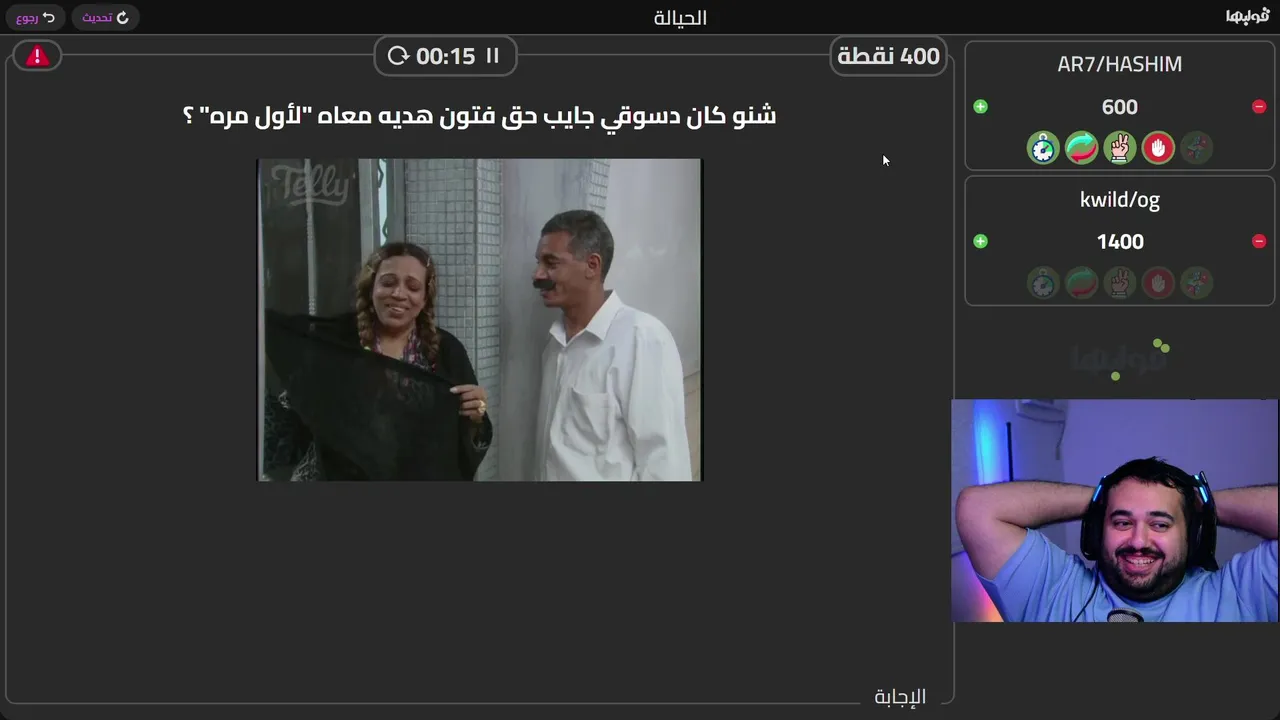Click the kwild/og team name
This screenshot has height=720, width=1280.
click(x=1120, y=200)
